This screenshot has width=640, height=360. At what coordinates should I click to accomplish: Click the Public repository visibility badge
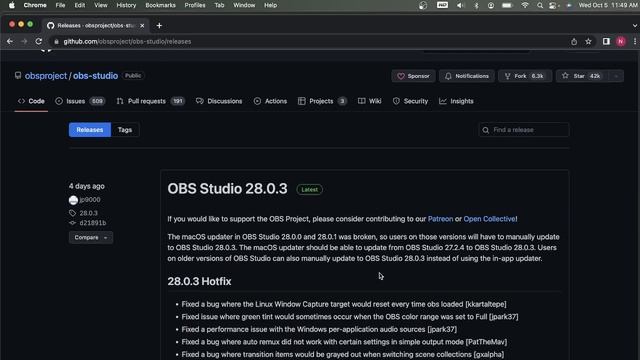(x=133, y=76)
